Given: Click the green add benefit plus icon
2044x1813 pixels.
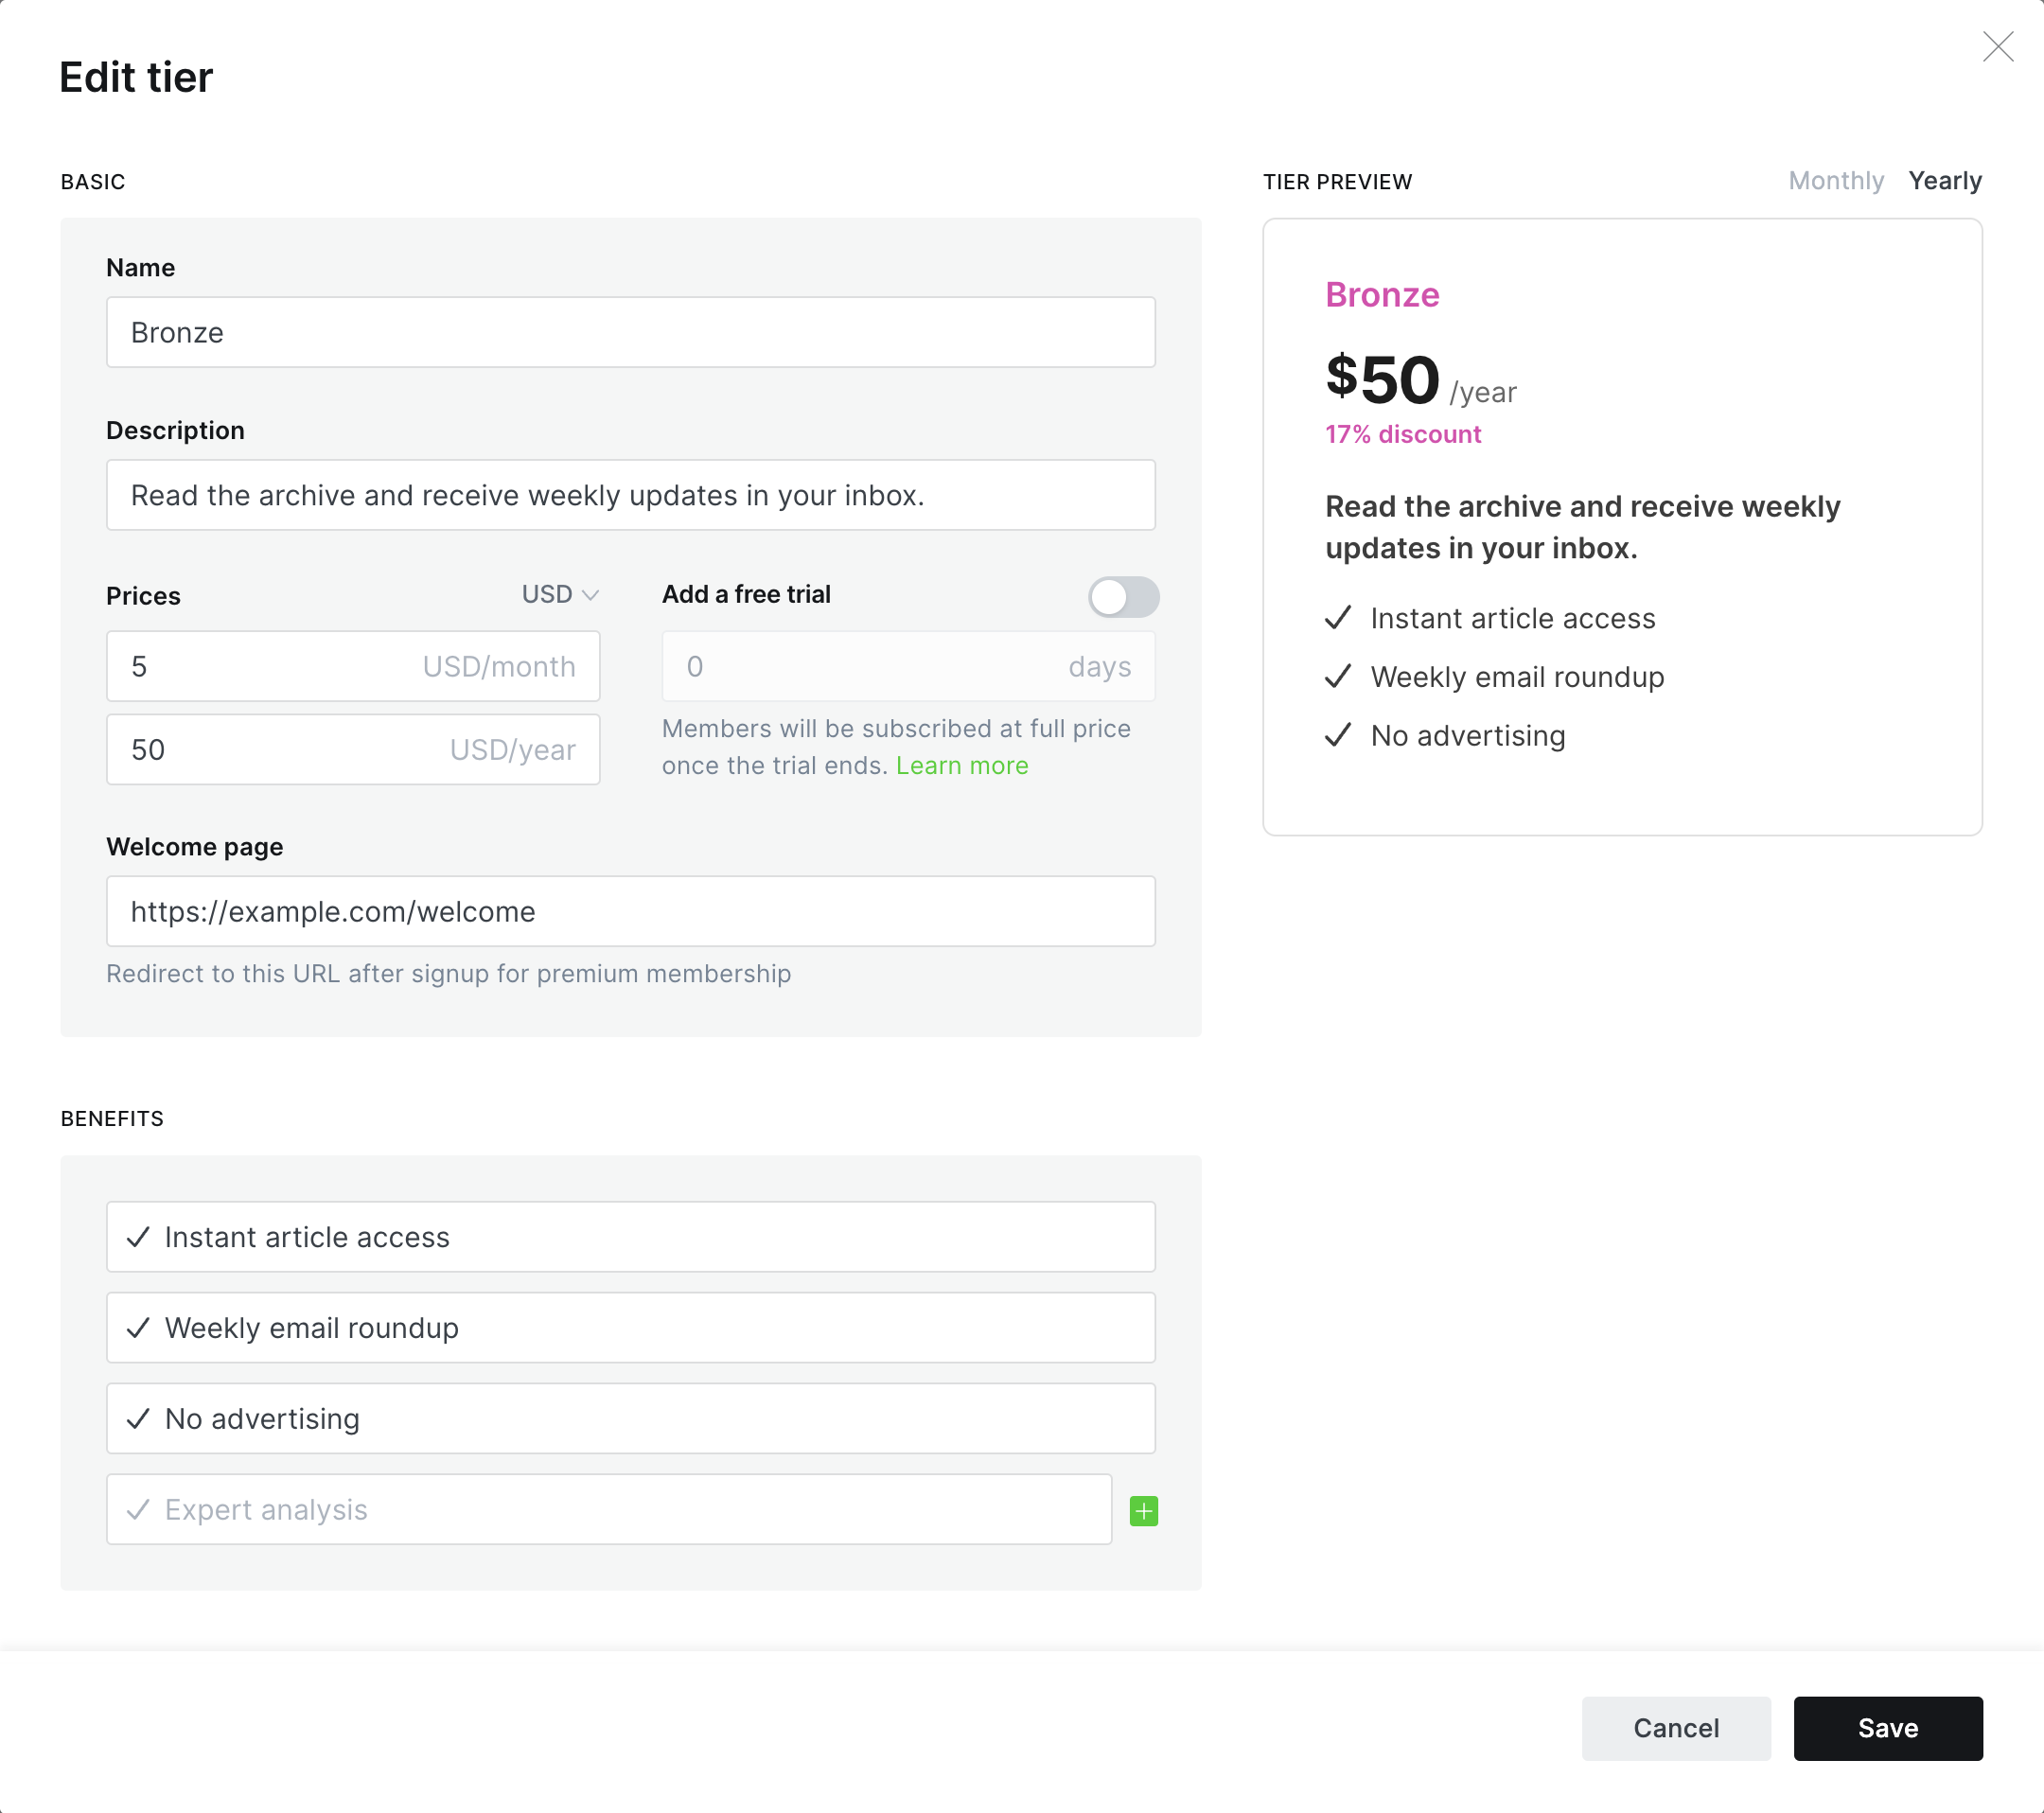Looking at the screenshot, I should (x=1143, y=1510).
